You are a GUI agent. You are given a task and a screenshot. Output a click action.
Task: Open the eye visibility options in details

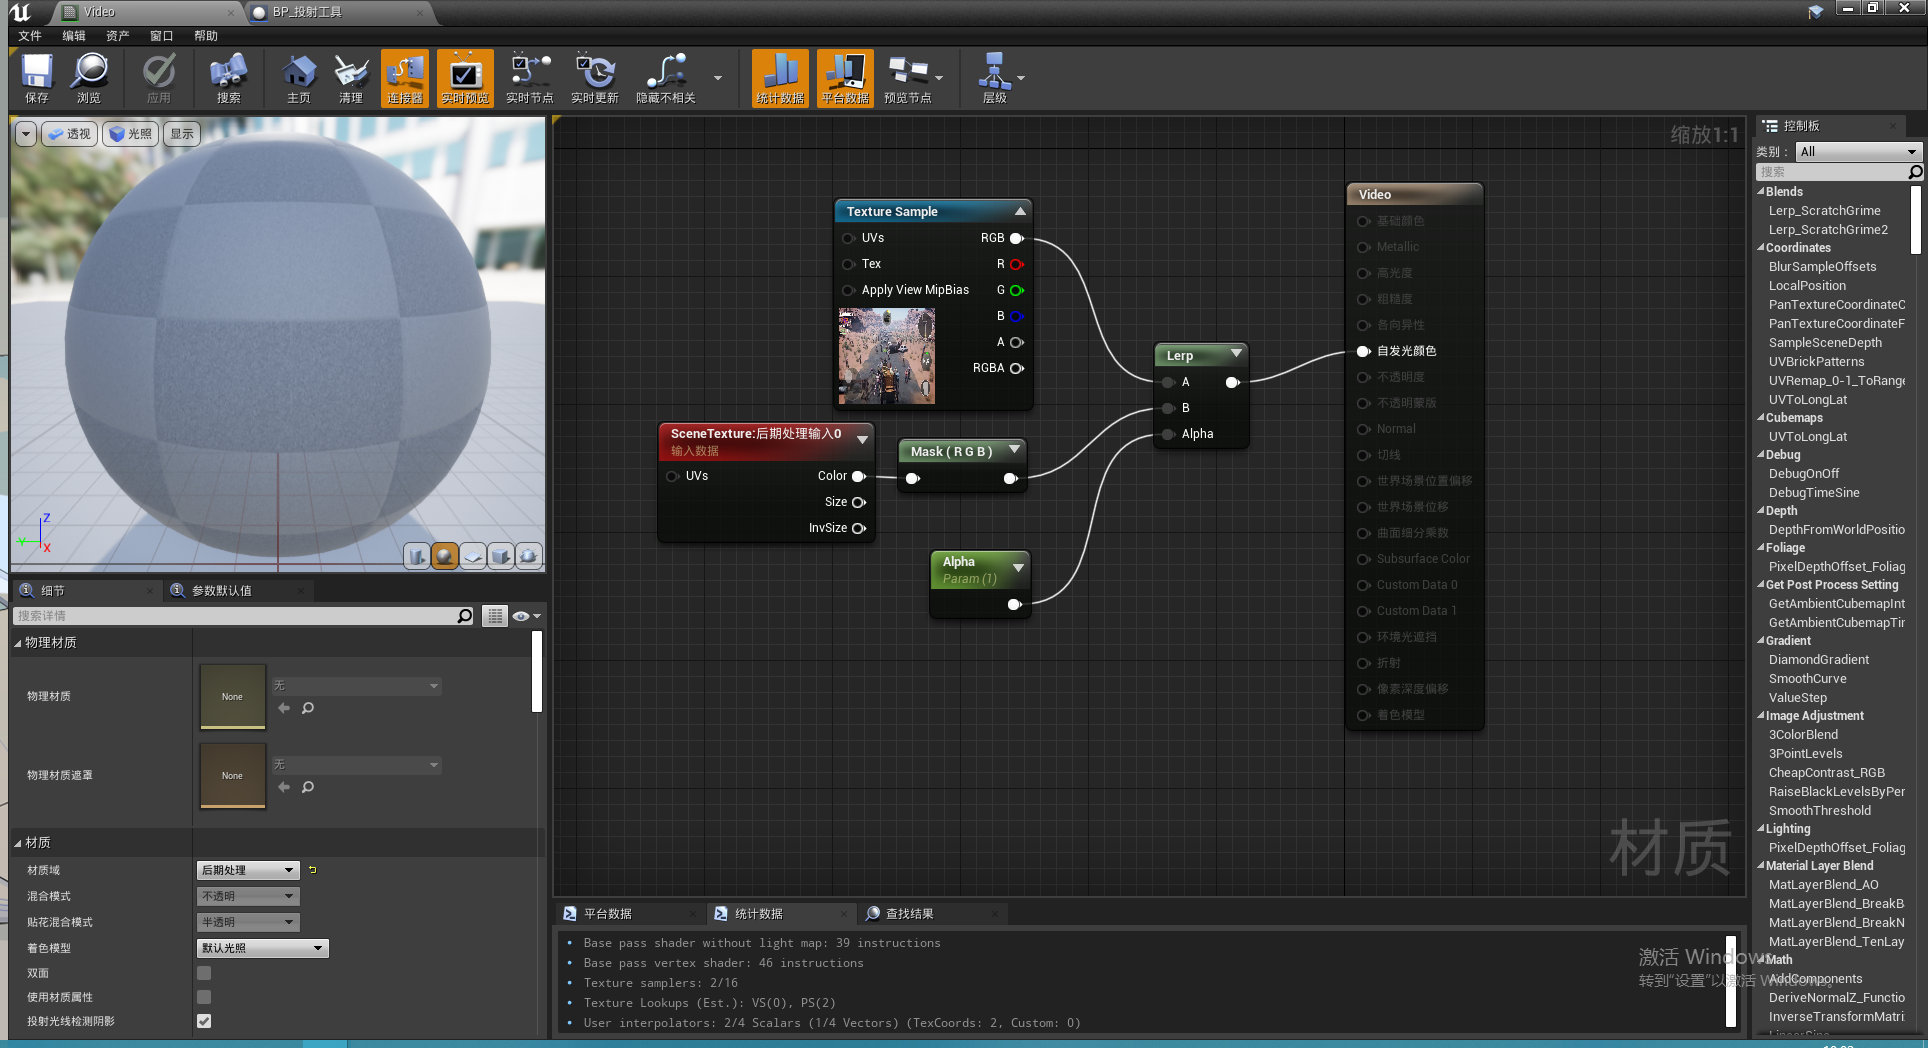(526, 616)
